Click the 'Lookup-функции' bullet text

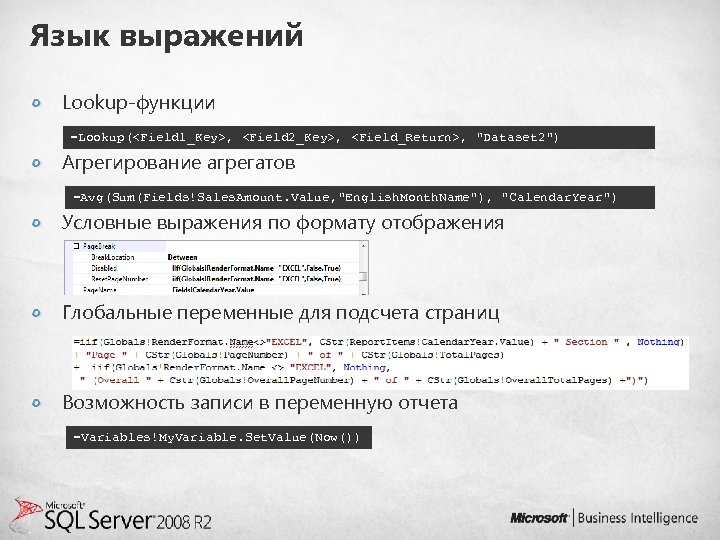[x=139, y=102]
